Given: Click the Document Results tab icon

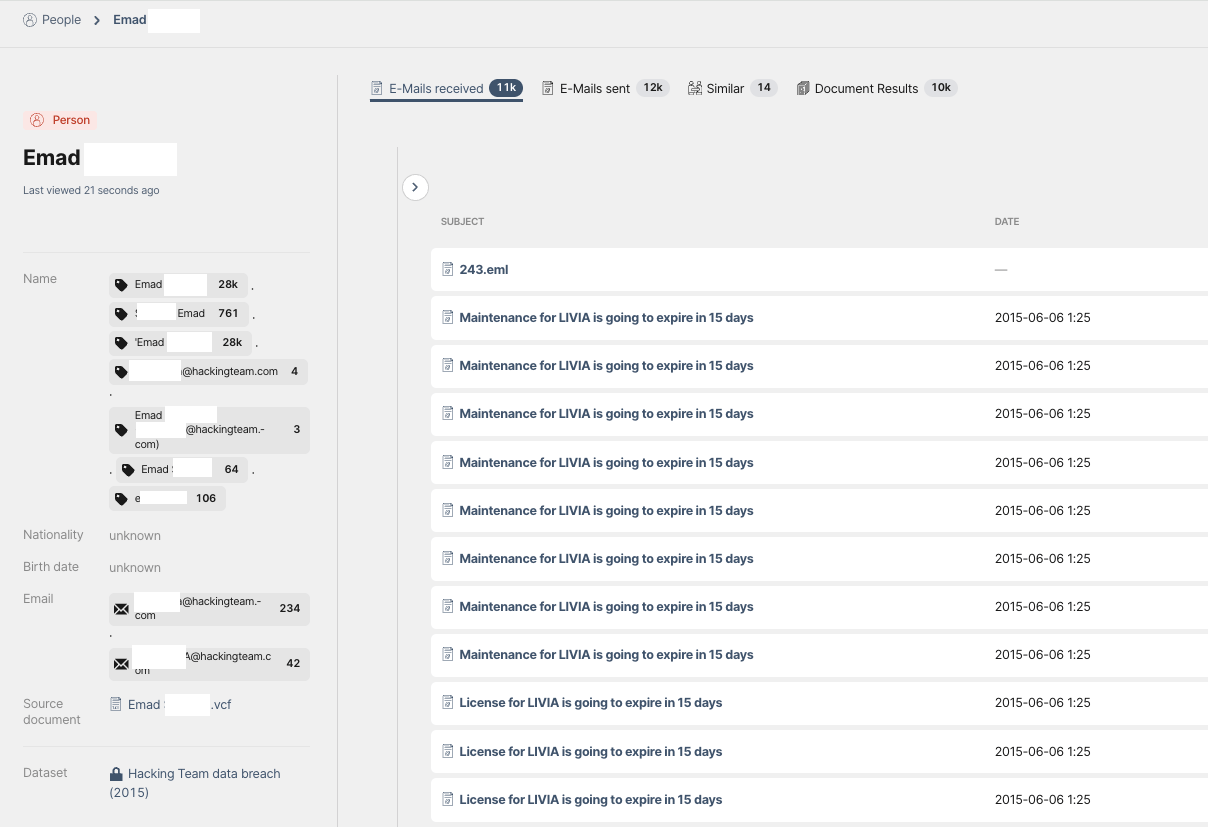Looking at the screenshot, I should click(x=803, y=88).
